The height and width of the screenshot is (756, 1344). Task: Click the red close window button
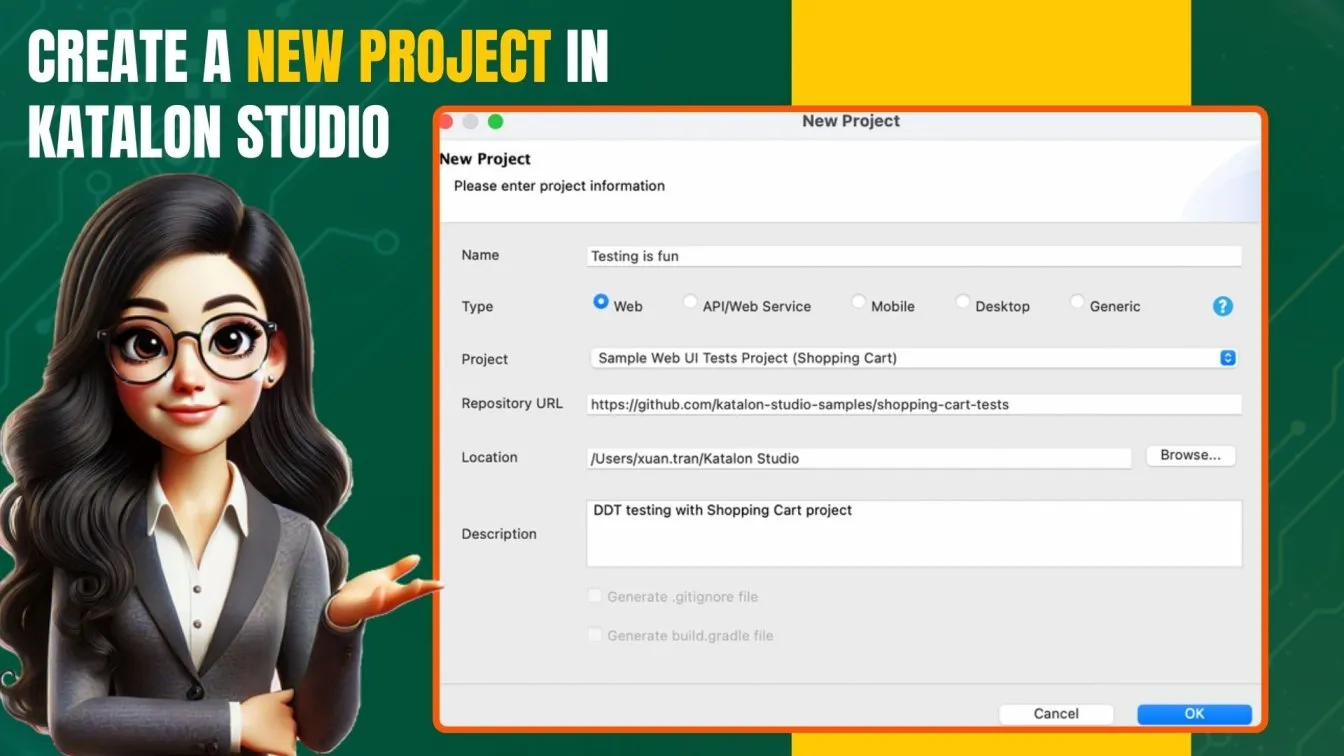coord(445,121)
